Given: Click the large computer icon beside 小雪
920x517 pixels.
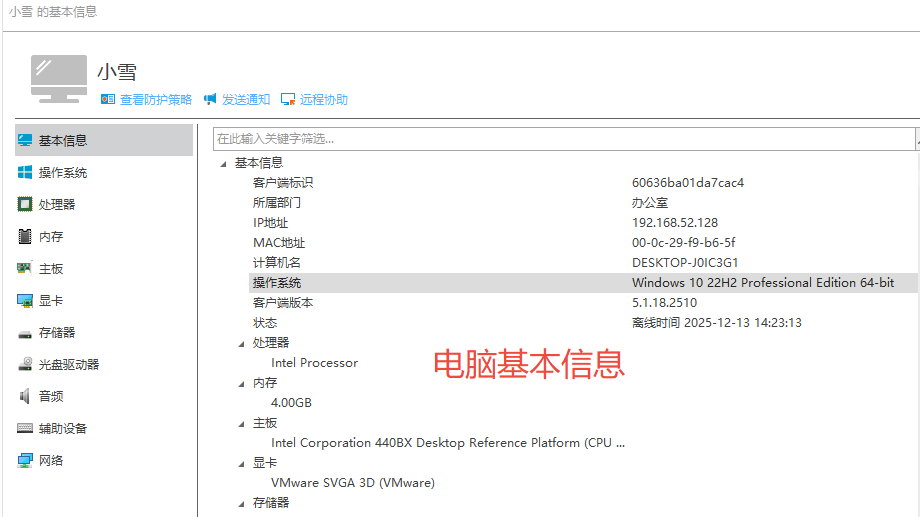Looking at the screenshot, I should coord(59,79).
